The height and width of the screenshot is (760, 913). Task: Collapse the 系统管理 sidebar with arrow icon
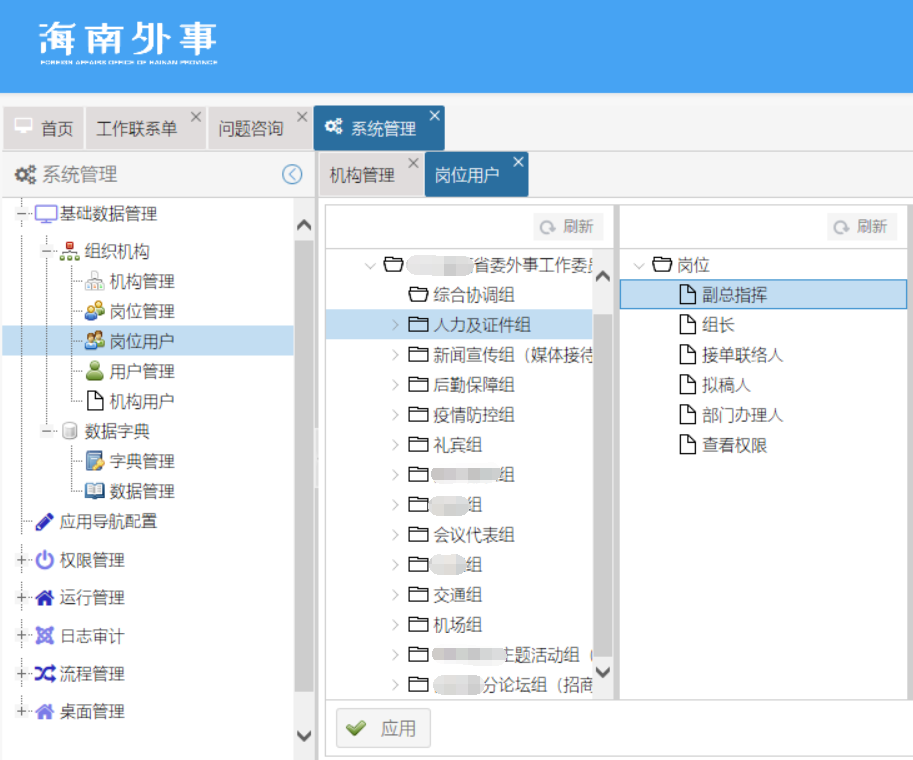coord(292,175)
